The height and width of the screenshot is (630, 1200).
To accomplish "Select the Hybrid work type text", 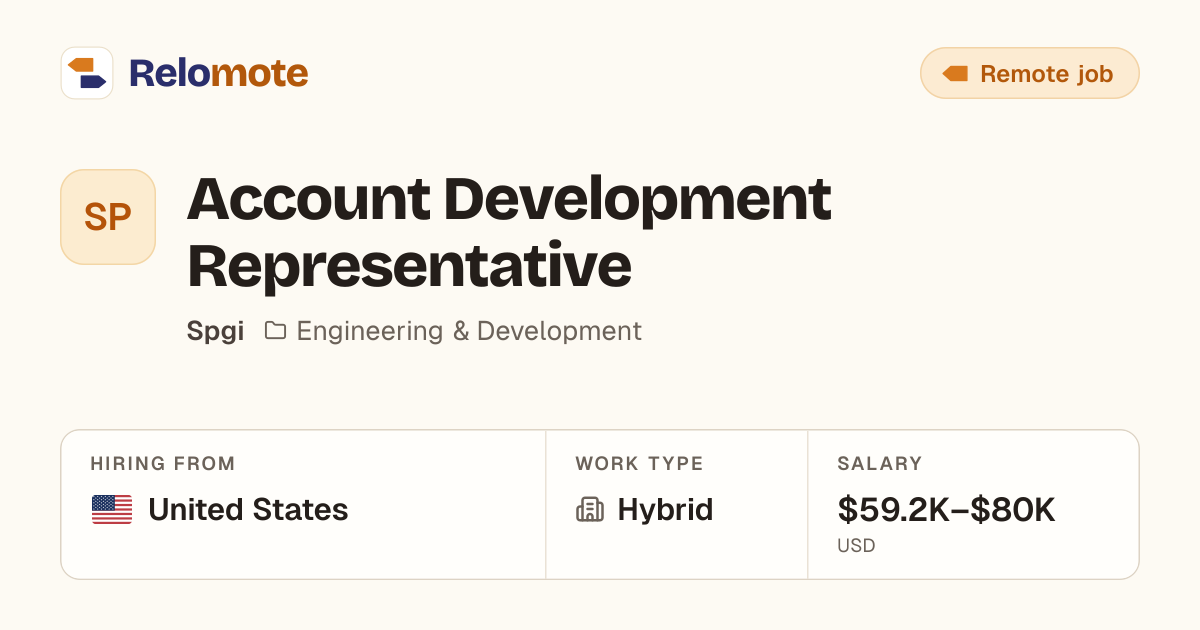I will [665, 510].
